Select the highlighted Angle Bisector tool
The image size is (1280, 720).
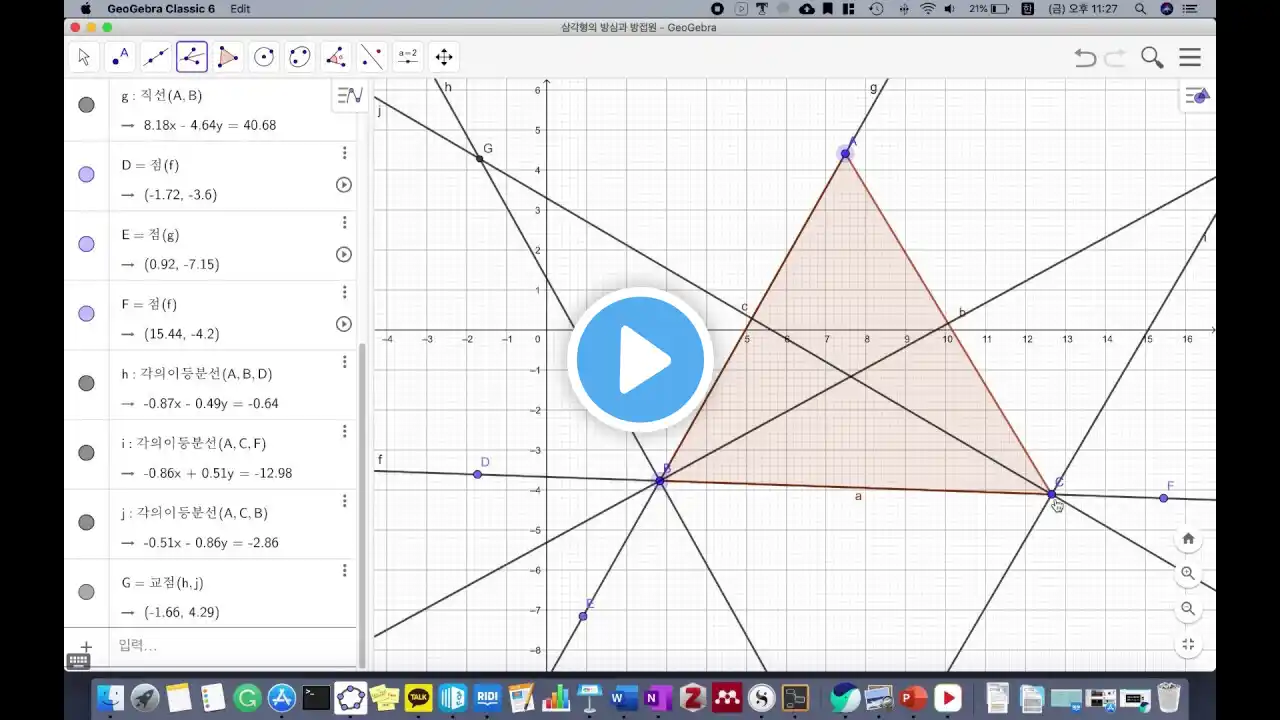[x=192, y=58]
